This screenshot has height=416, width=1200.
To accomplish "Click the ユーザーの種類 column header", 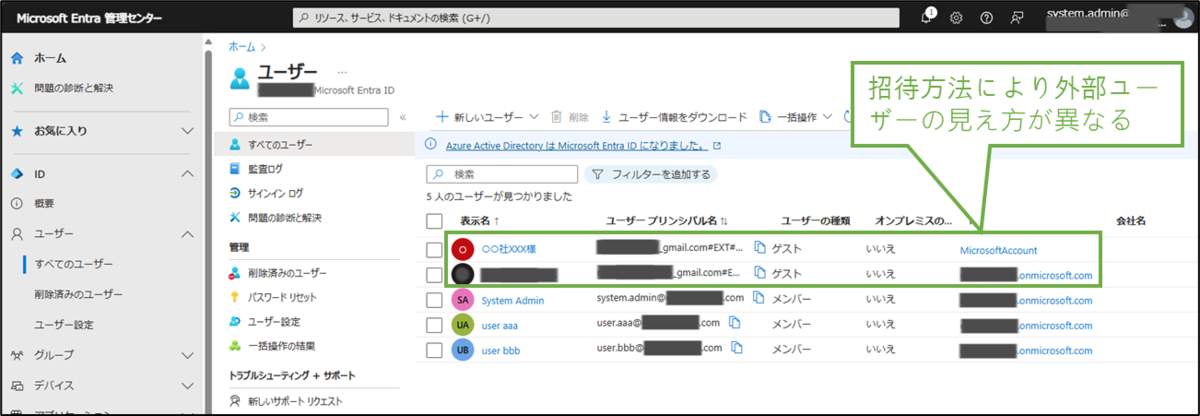I will 815,221.
